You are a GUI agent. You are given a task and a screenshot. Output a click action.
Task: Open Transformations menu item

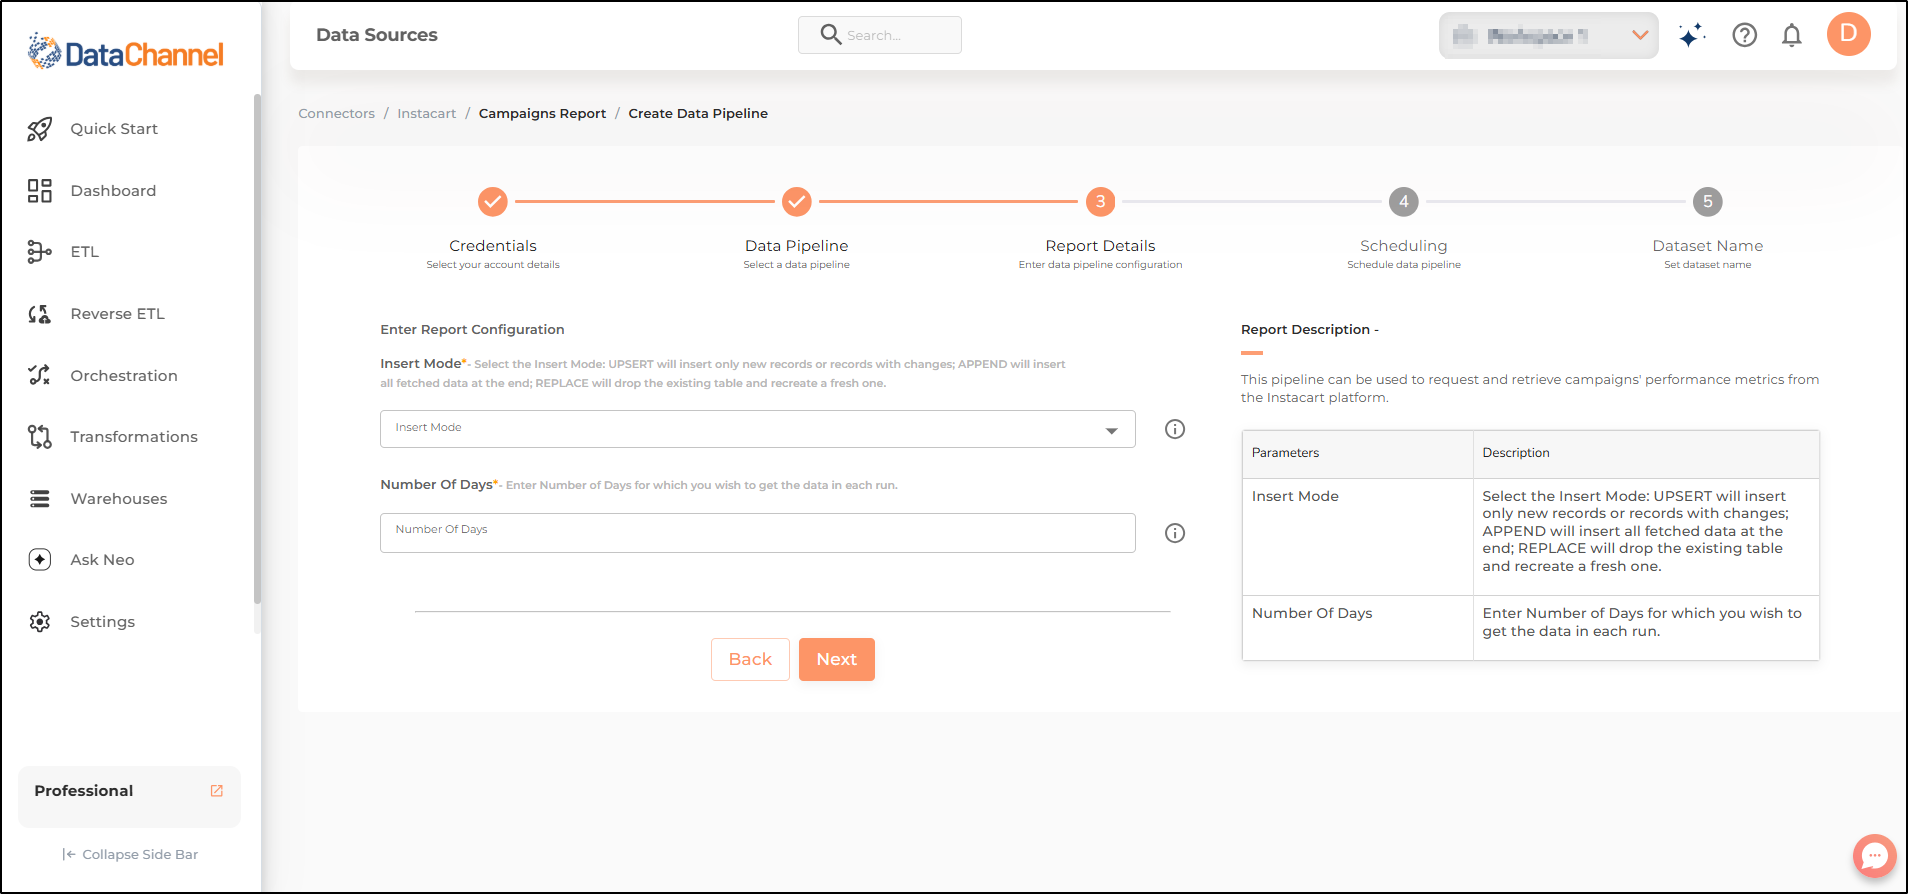pos(134,437)
